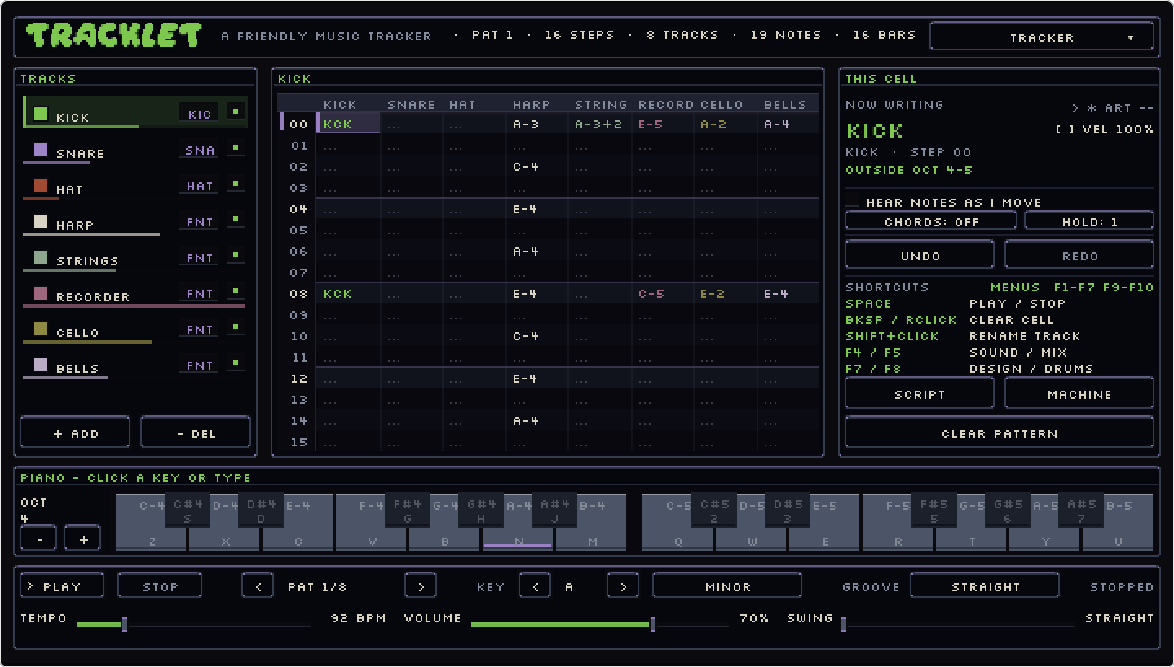Change the Minor scale selector
Image resolution: width=1174 pixels, height=667 pixels.
727,586
